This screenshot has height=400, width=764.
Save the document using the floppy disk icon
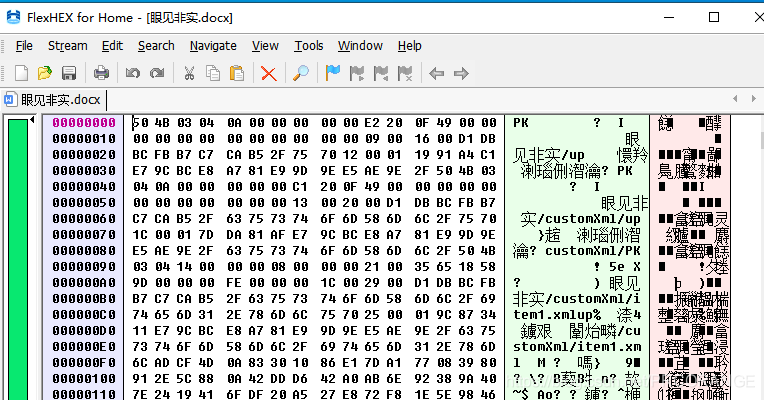tap(69, 73)
